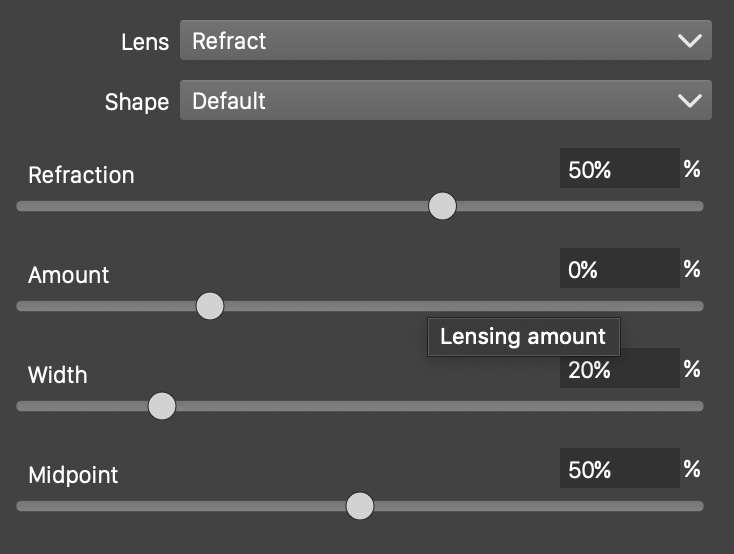Click the Refraction label text

(81, 175)
